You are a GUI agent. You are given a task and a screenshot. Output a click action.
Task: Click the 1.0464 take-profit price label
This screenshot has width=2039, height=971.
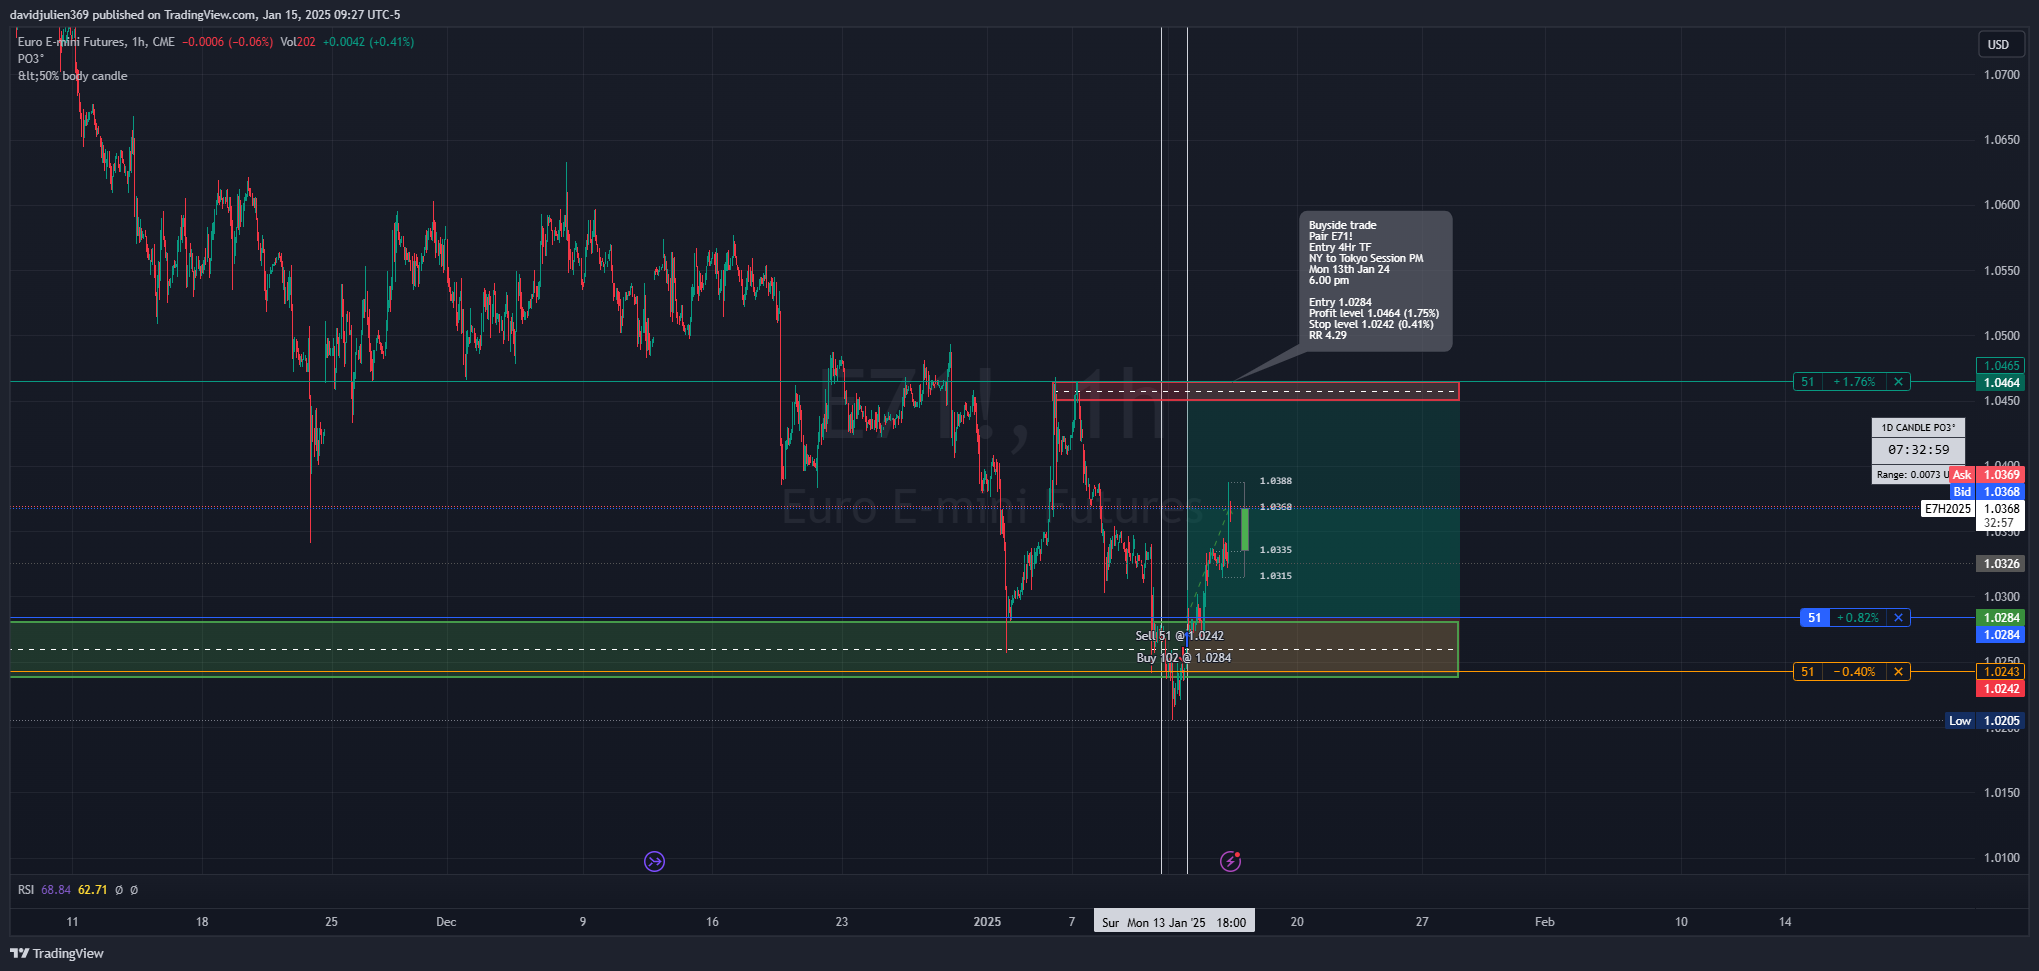pyautogui.click(x=2001, y=383)
